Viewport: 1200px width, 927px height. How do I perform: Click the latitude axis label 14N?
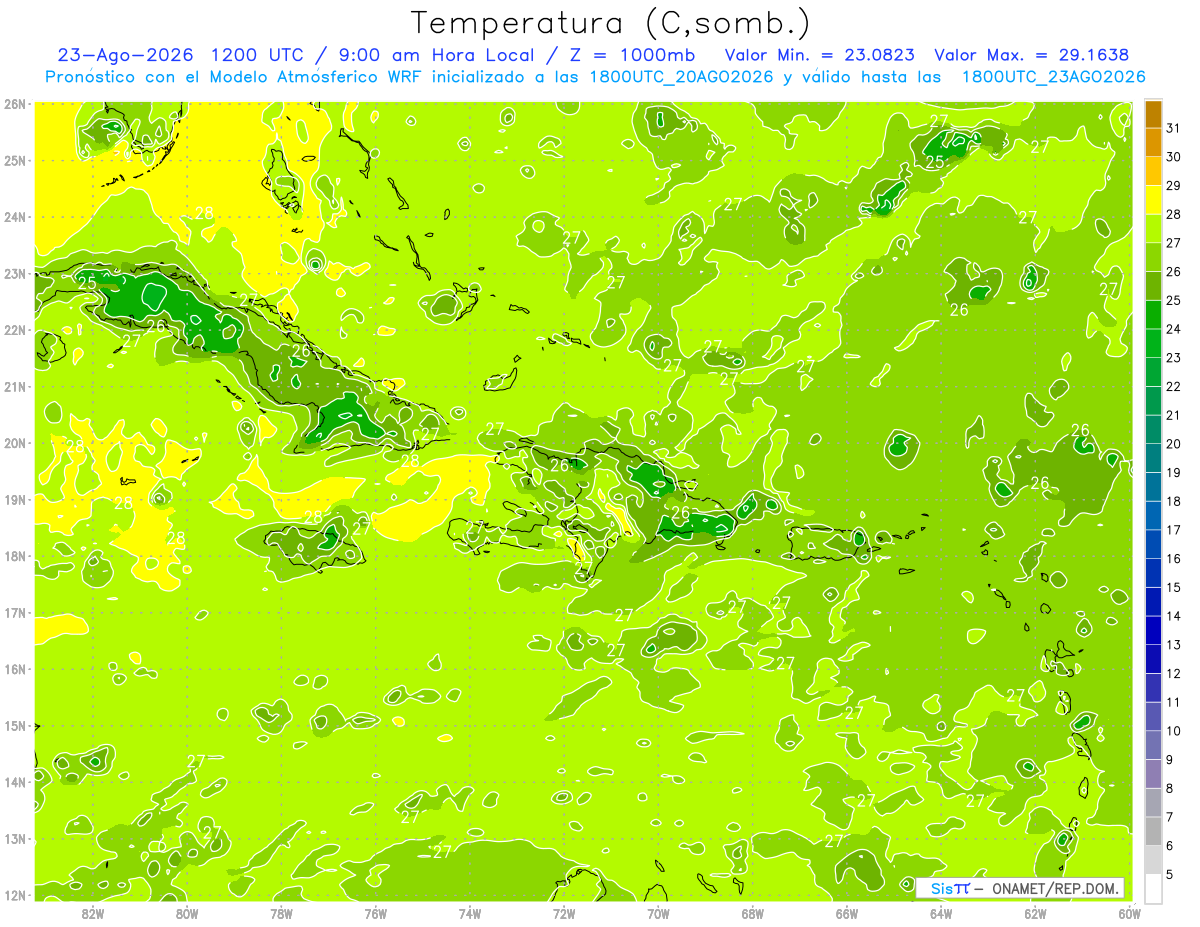click(x=15, y=782)
